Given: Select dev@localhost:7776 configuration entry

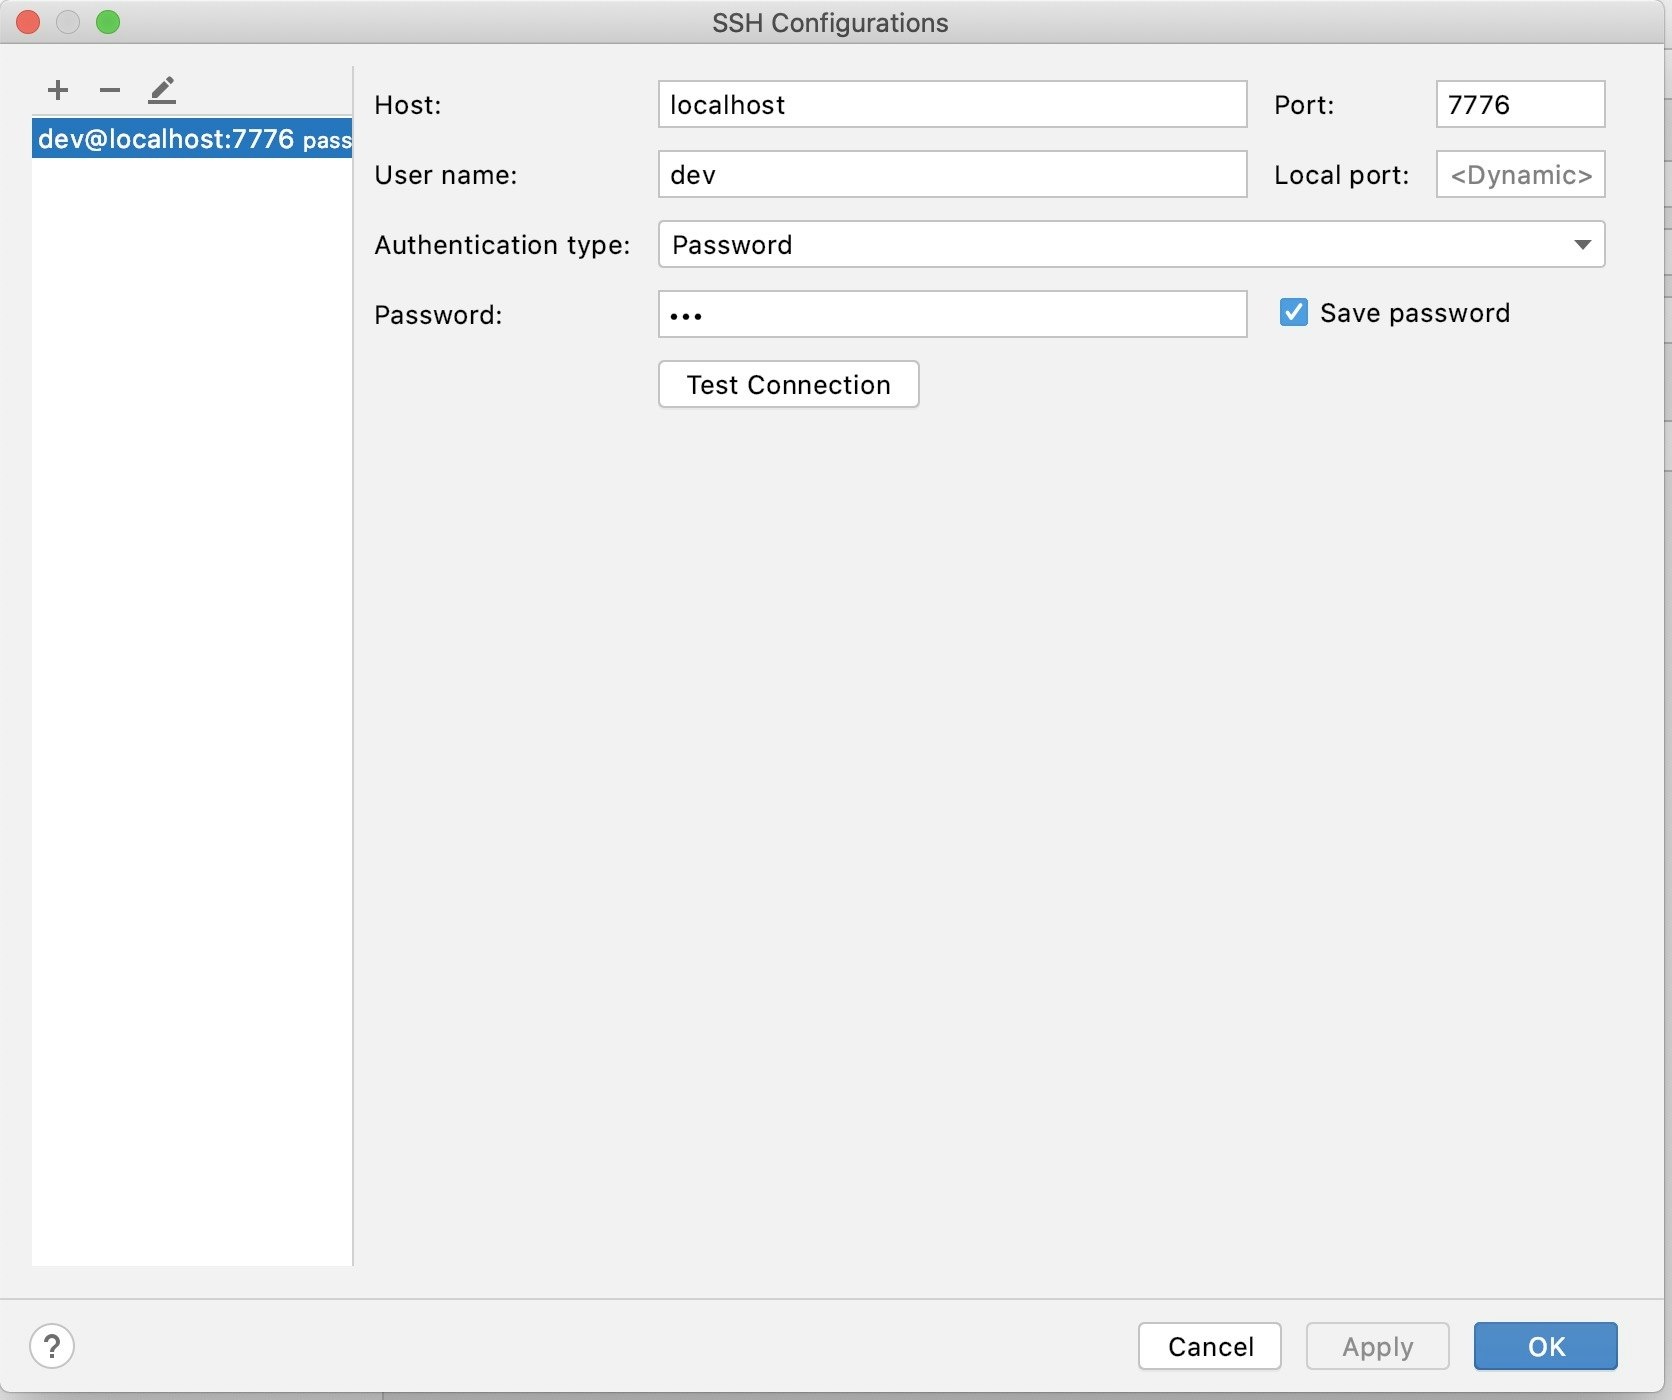Looking at the screenshot, I should (192, 139).
